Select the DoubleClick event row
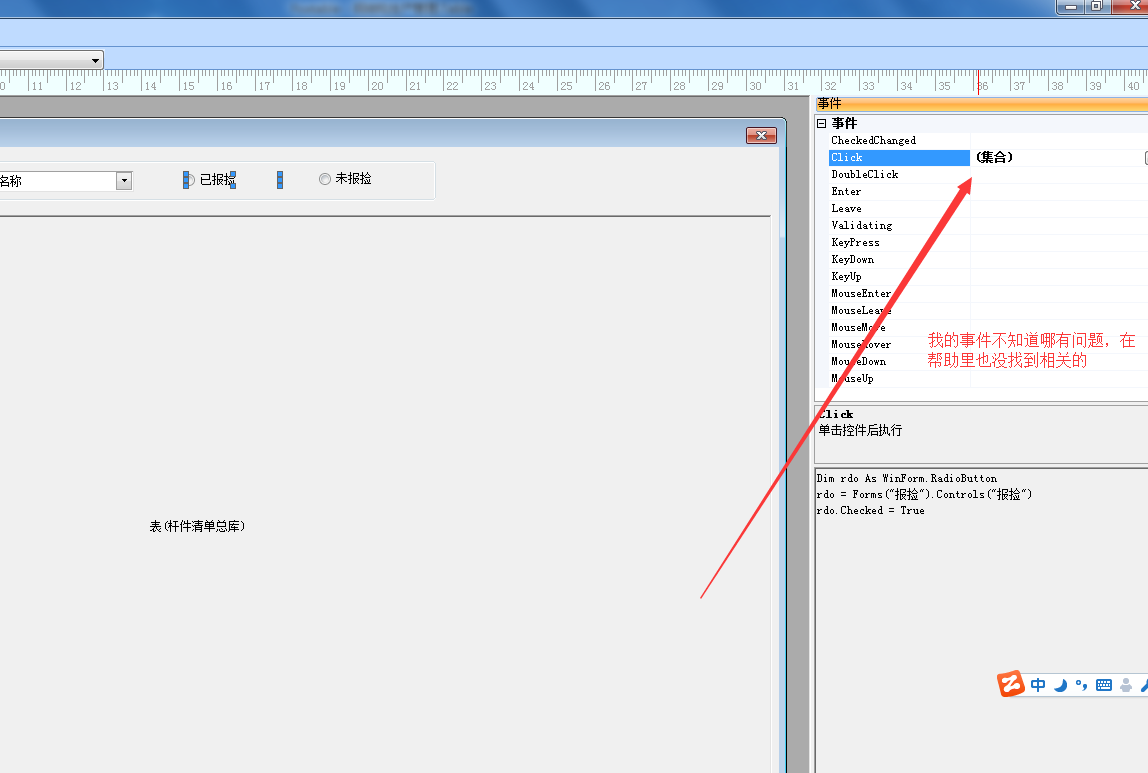Image resolution: width=1148 pixels, height=773 pixels. (864, 175)
